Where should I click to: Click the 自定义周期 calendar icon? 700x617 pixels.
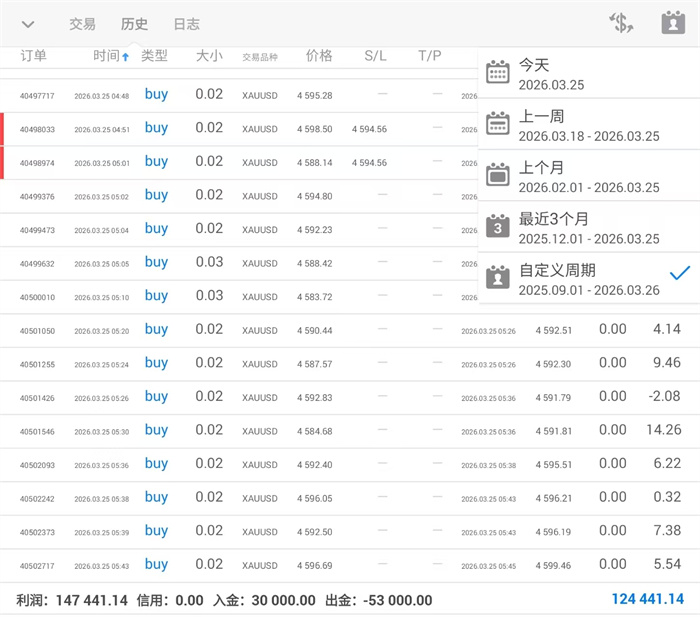498,277
